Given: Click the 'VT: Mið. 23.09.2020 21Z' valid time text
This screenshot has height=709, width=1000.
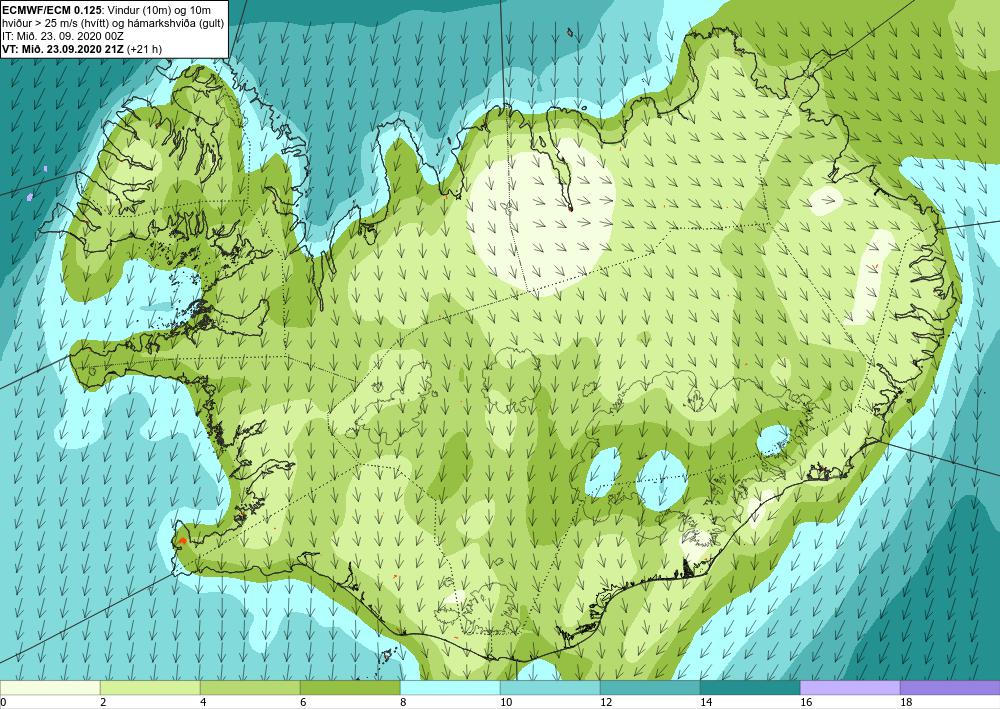Looking at the screenshot, I should point(64,49).
